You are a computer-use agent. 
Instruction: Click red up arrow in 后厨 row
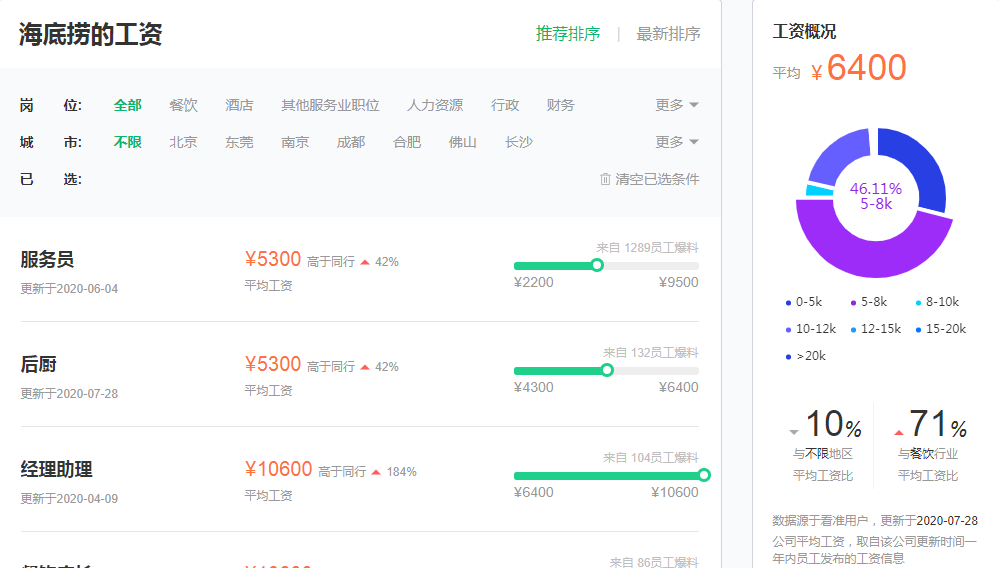pyautogui.click(x=365, y=367)
